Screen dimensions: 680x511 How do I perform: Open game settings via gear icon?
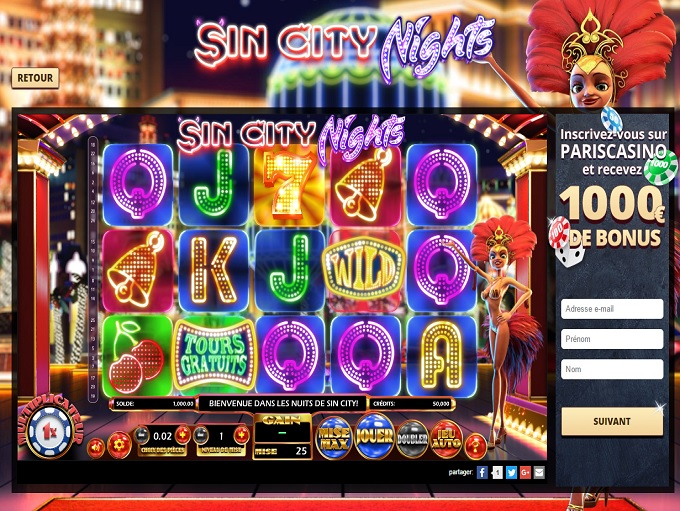(x=119, y=445)
